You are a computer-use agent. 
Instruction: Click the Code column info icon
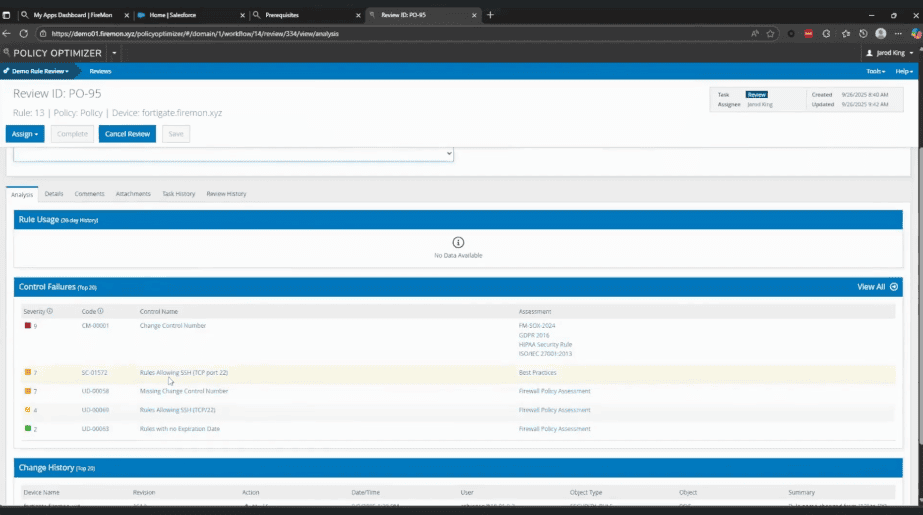pyautogui.click(x=100, y=311)
